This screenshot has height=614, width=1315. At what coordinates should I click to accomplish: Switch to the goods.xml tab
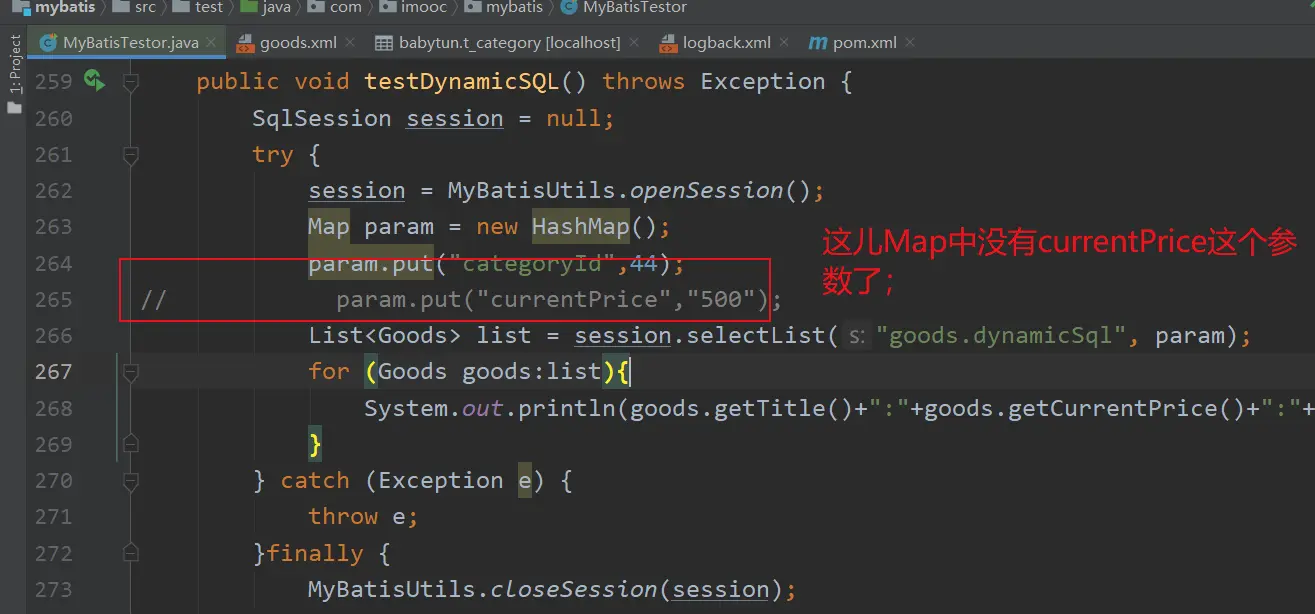coord(297,43)
